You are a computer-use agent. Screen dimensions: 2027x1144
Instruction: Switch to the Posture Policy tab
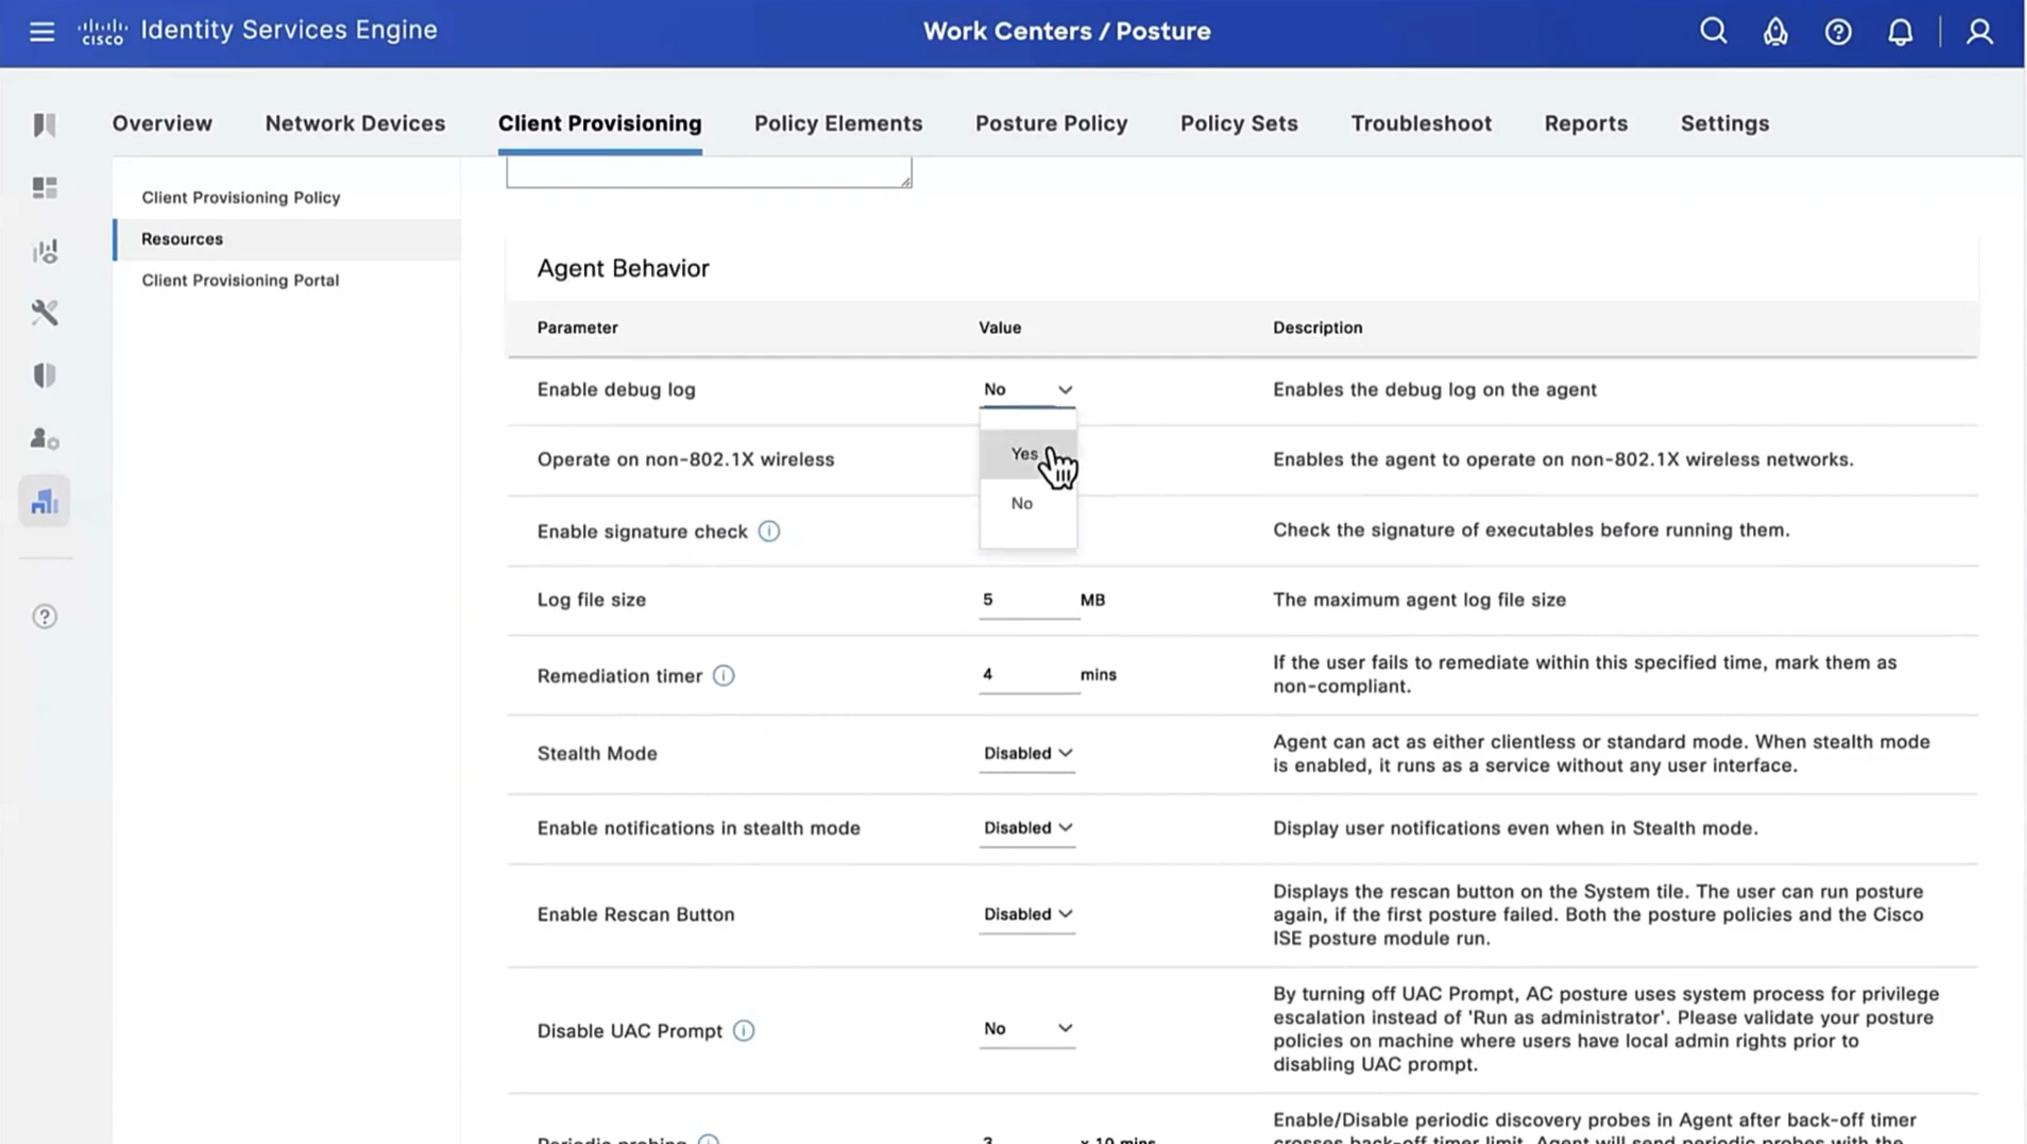(1051, 123)
